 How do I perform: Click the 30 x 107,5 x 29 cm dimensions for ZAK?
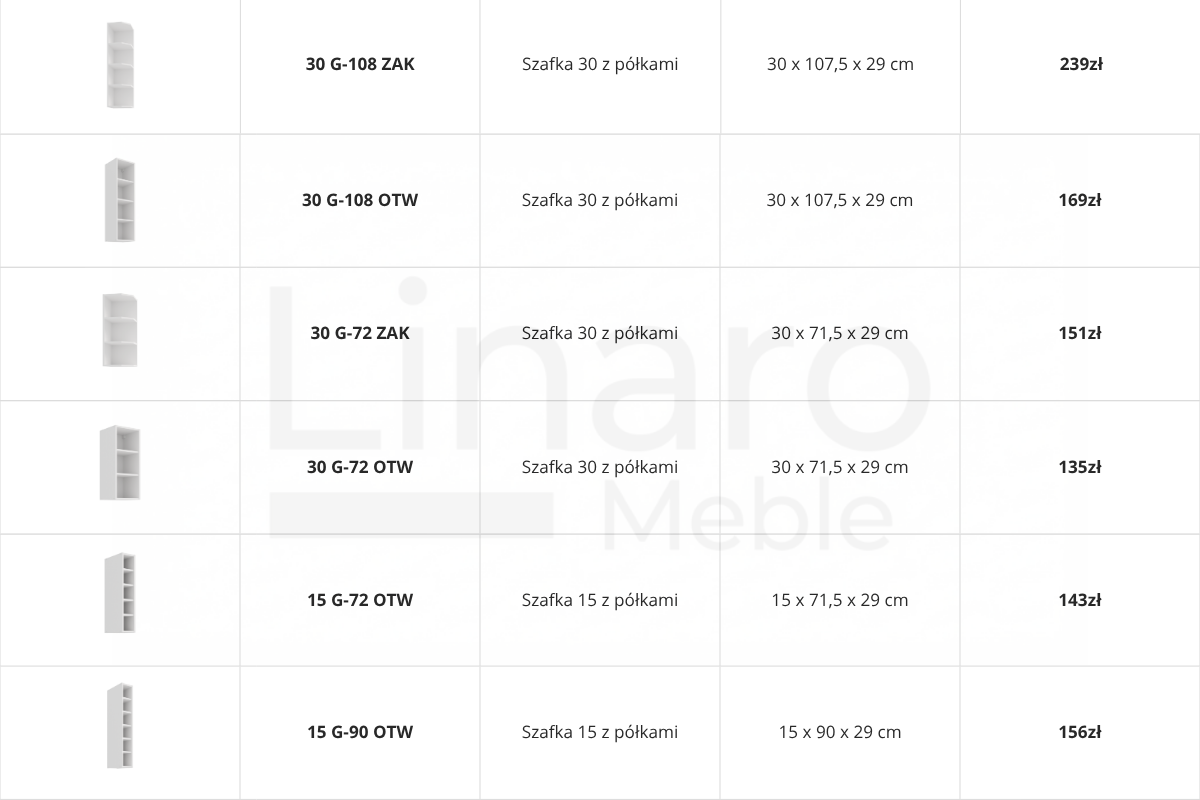point(840,64)
